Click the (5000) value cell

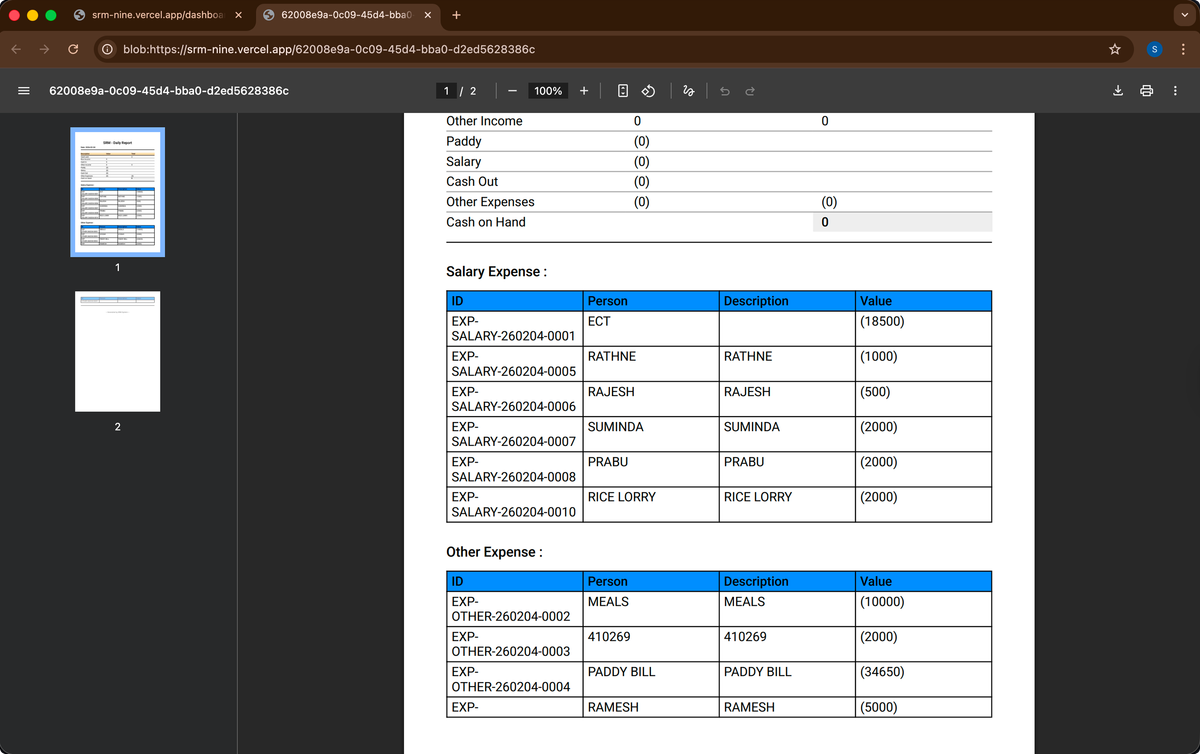click(x=923, y=707)
